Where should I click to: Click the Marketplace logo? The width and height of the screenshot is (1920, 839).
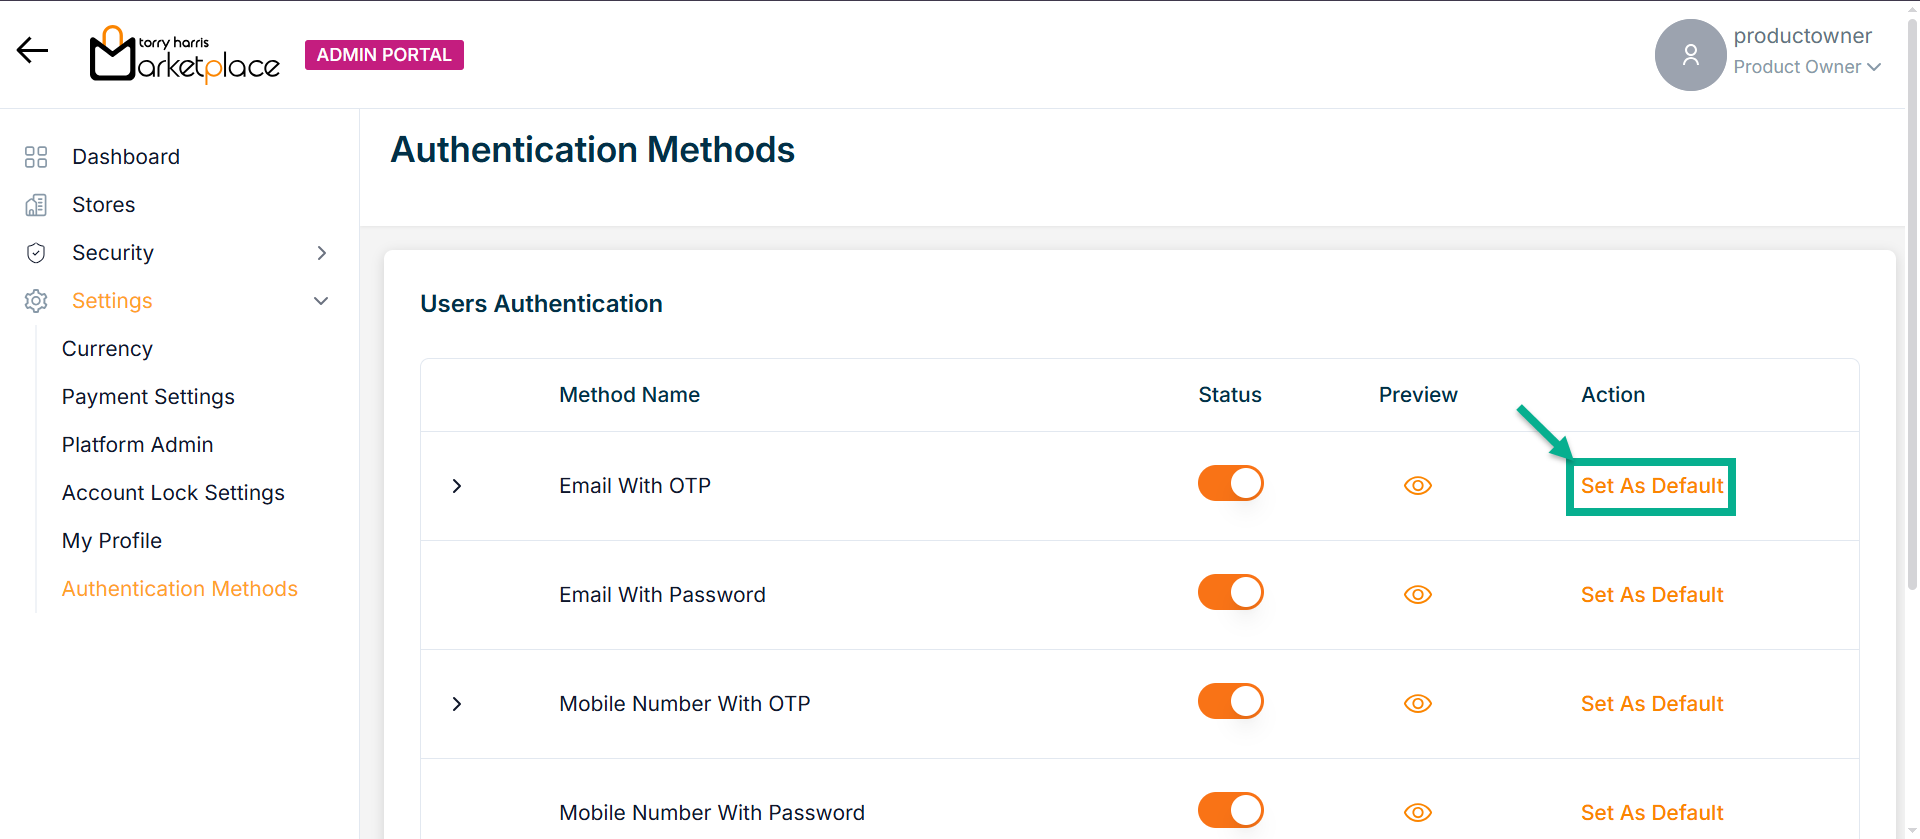[x=185, y=55]
